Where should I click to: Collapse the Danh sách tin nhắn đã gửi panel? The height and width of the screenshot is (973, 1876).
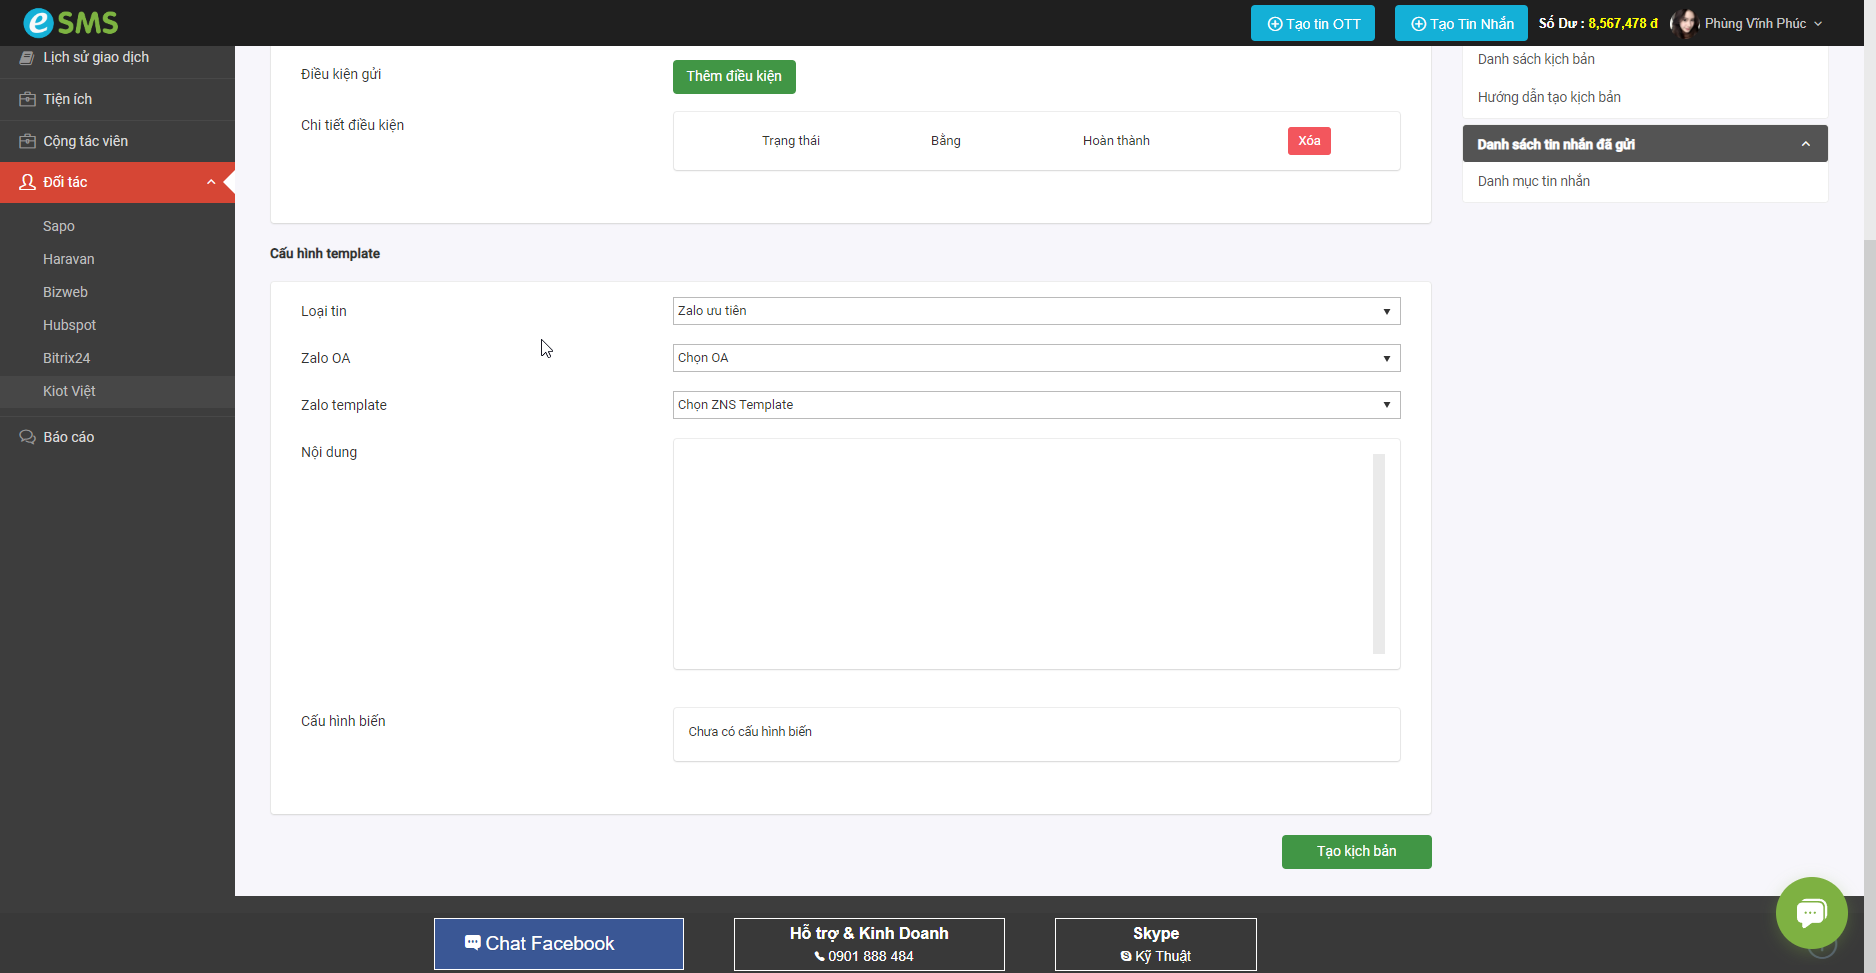click(x=1805, y=144)
